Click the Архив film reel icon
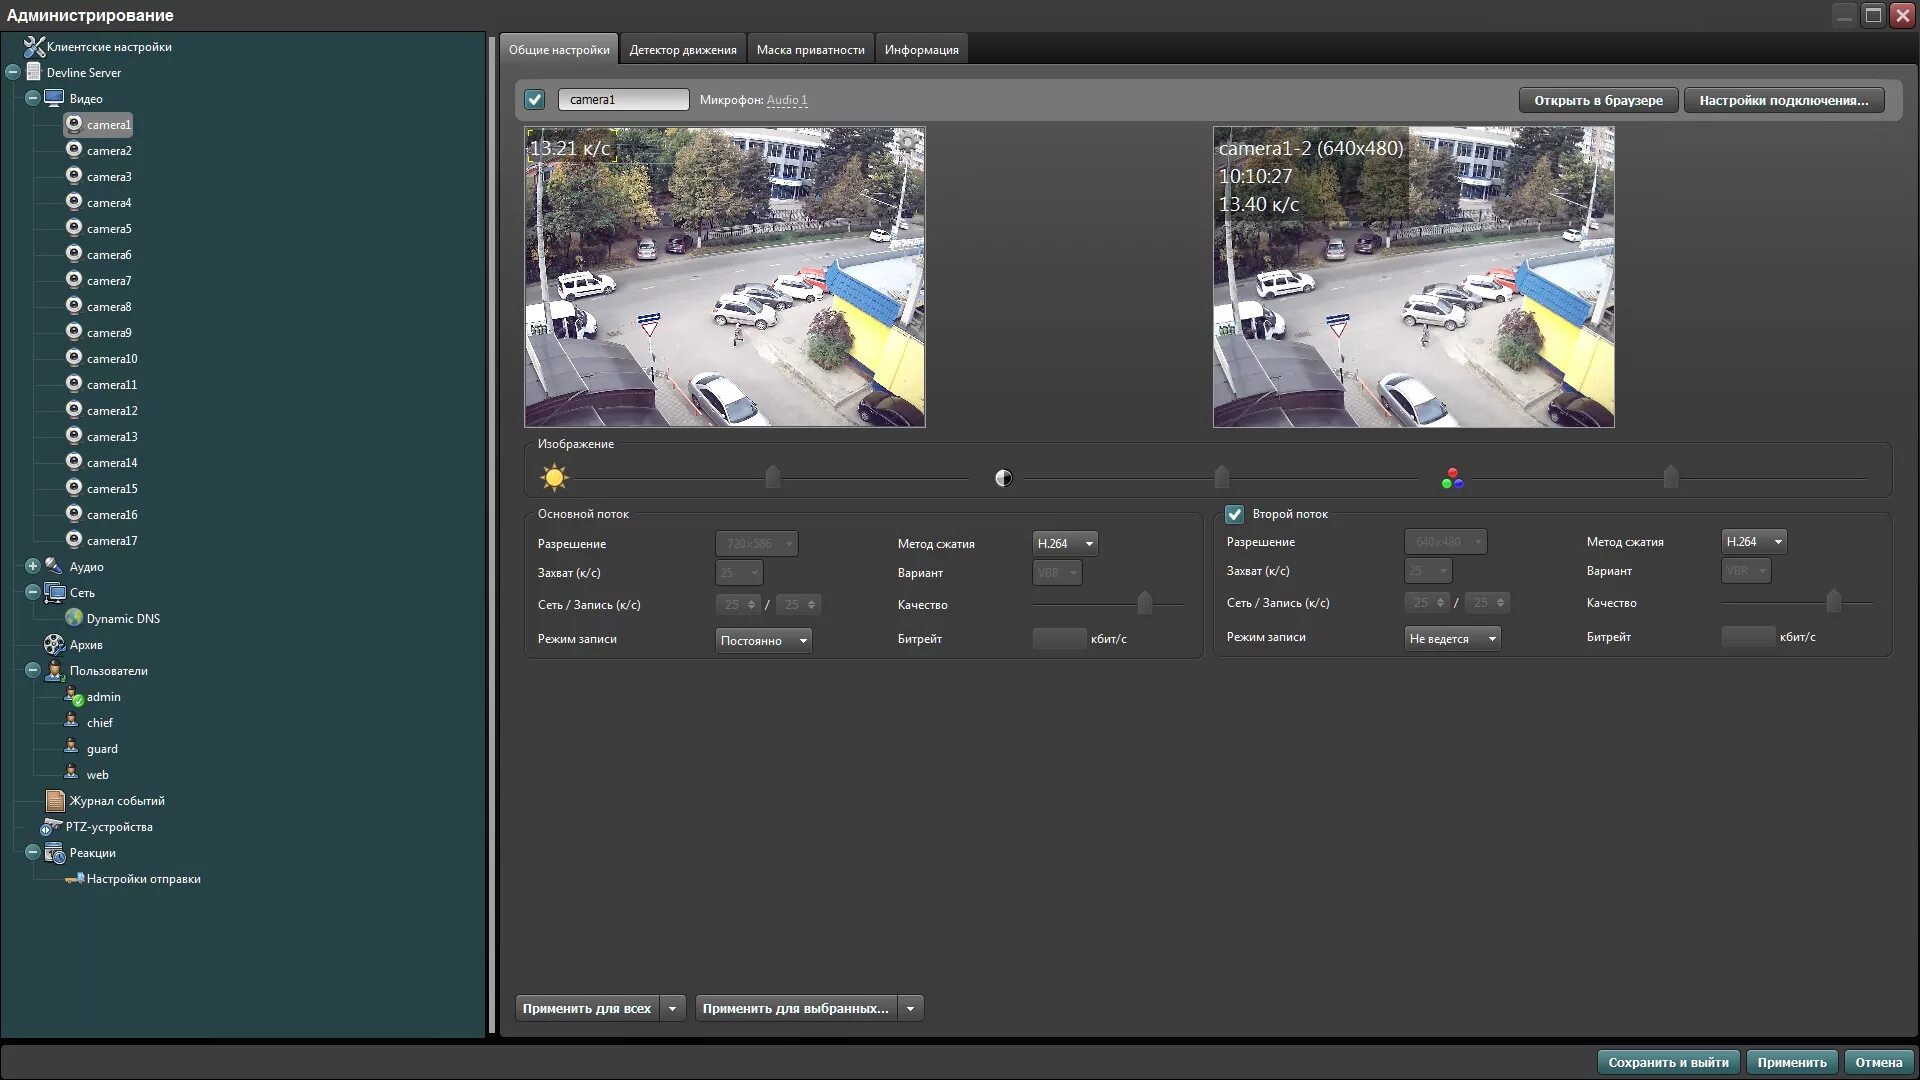The width and height of the screenshot is (1920, 1080). (x=54, y=644)
